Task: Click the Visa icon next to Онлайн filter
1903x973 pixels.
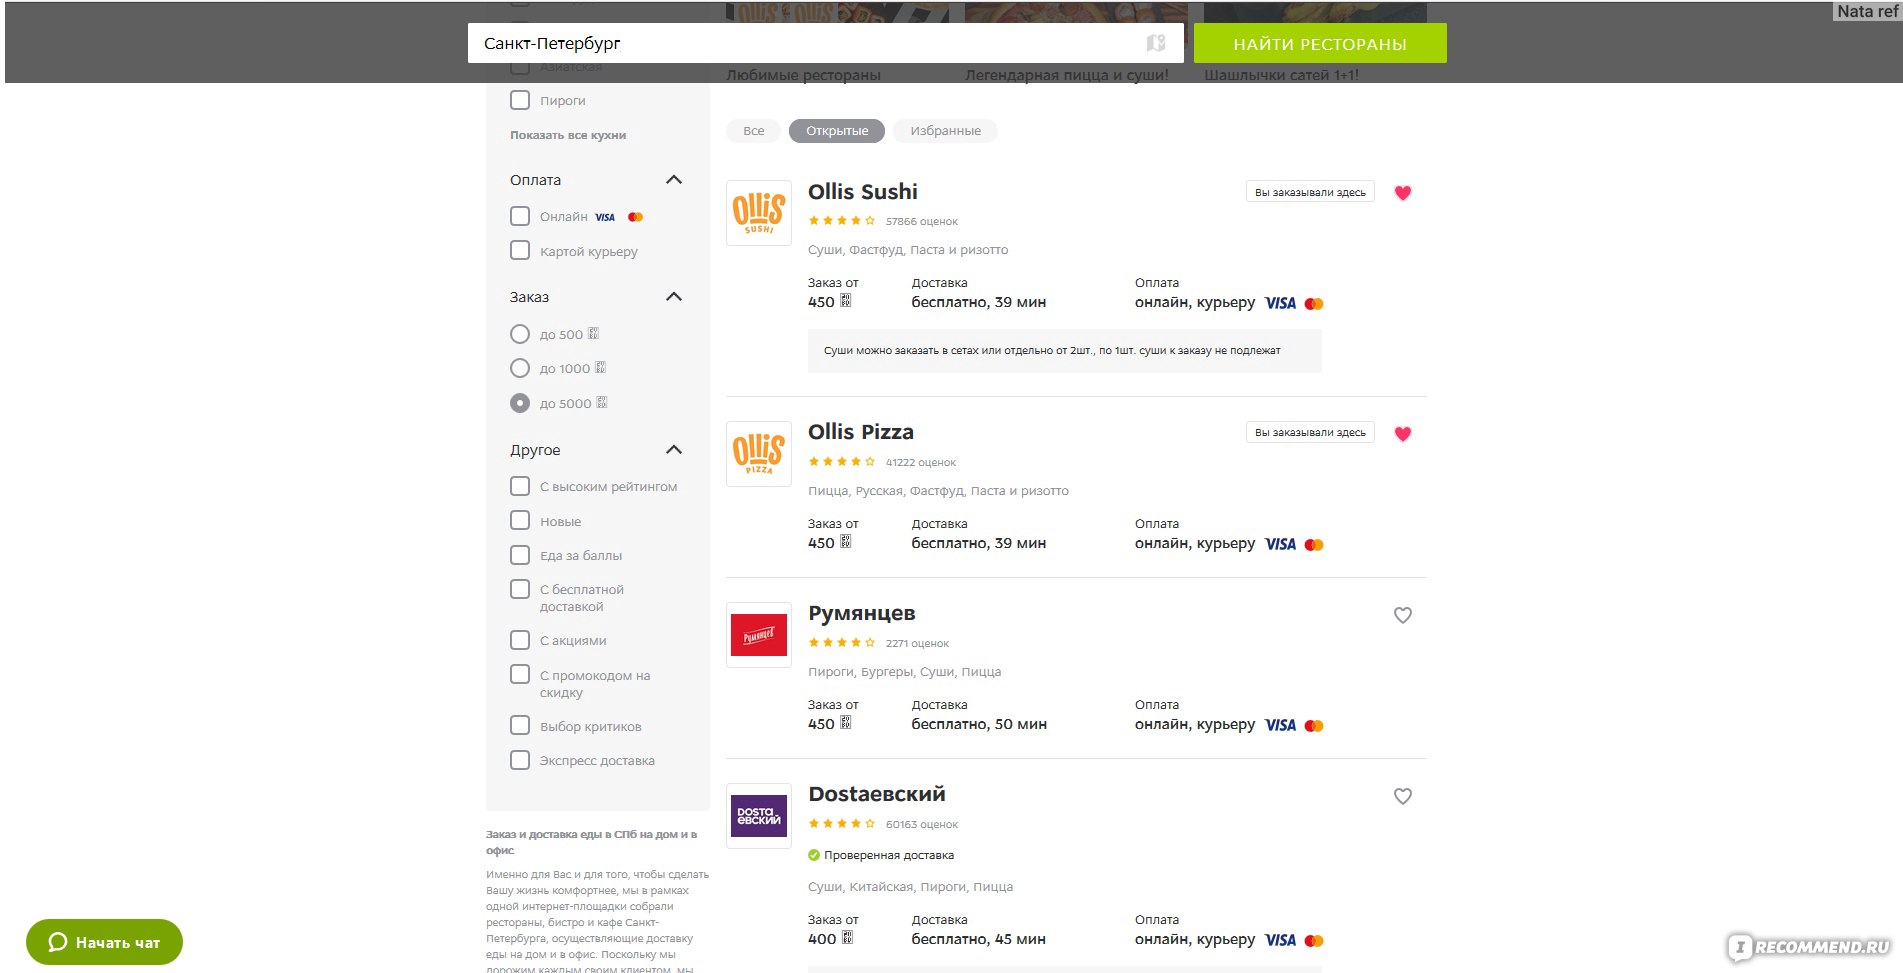Action: [605, 217]
